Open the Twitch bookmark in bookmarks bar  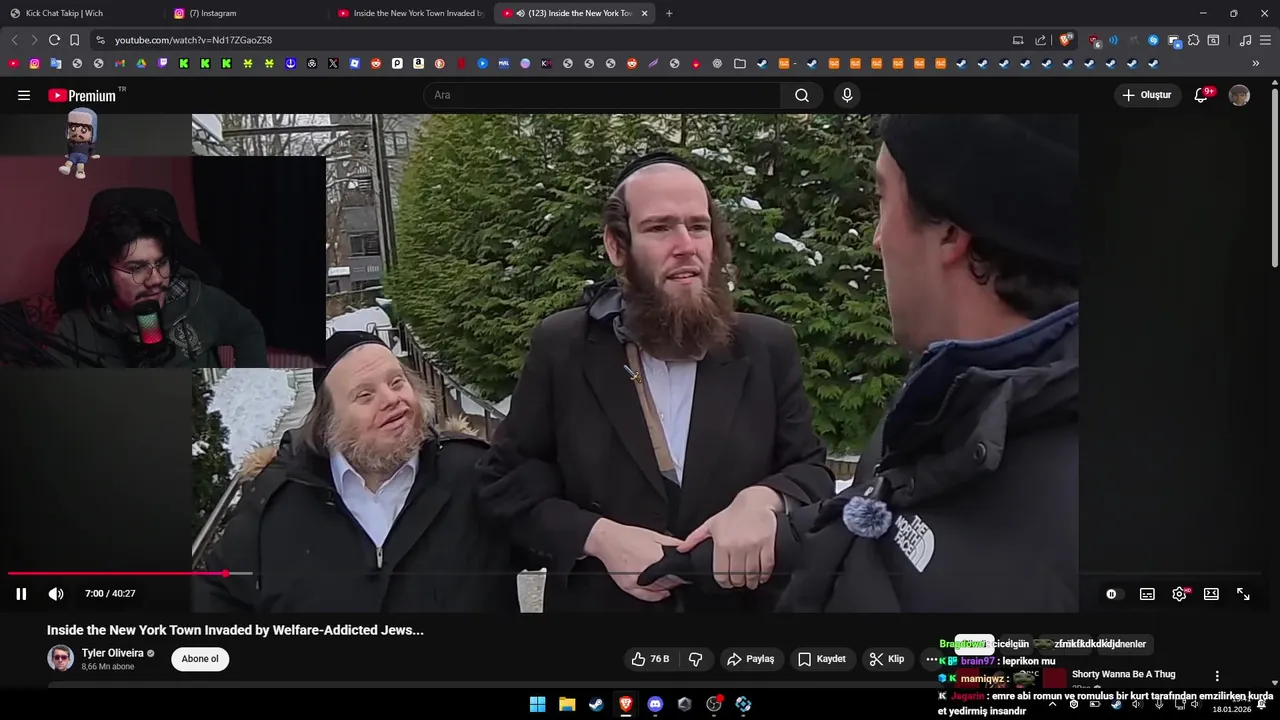[x=163, y=63]
